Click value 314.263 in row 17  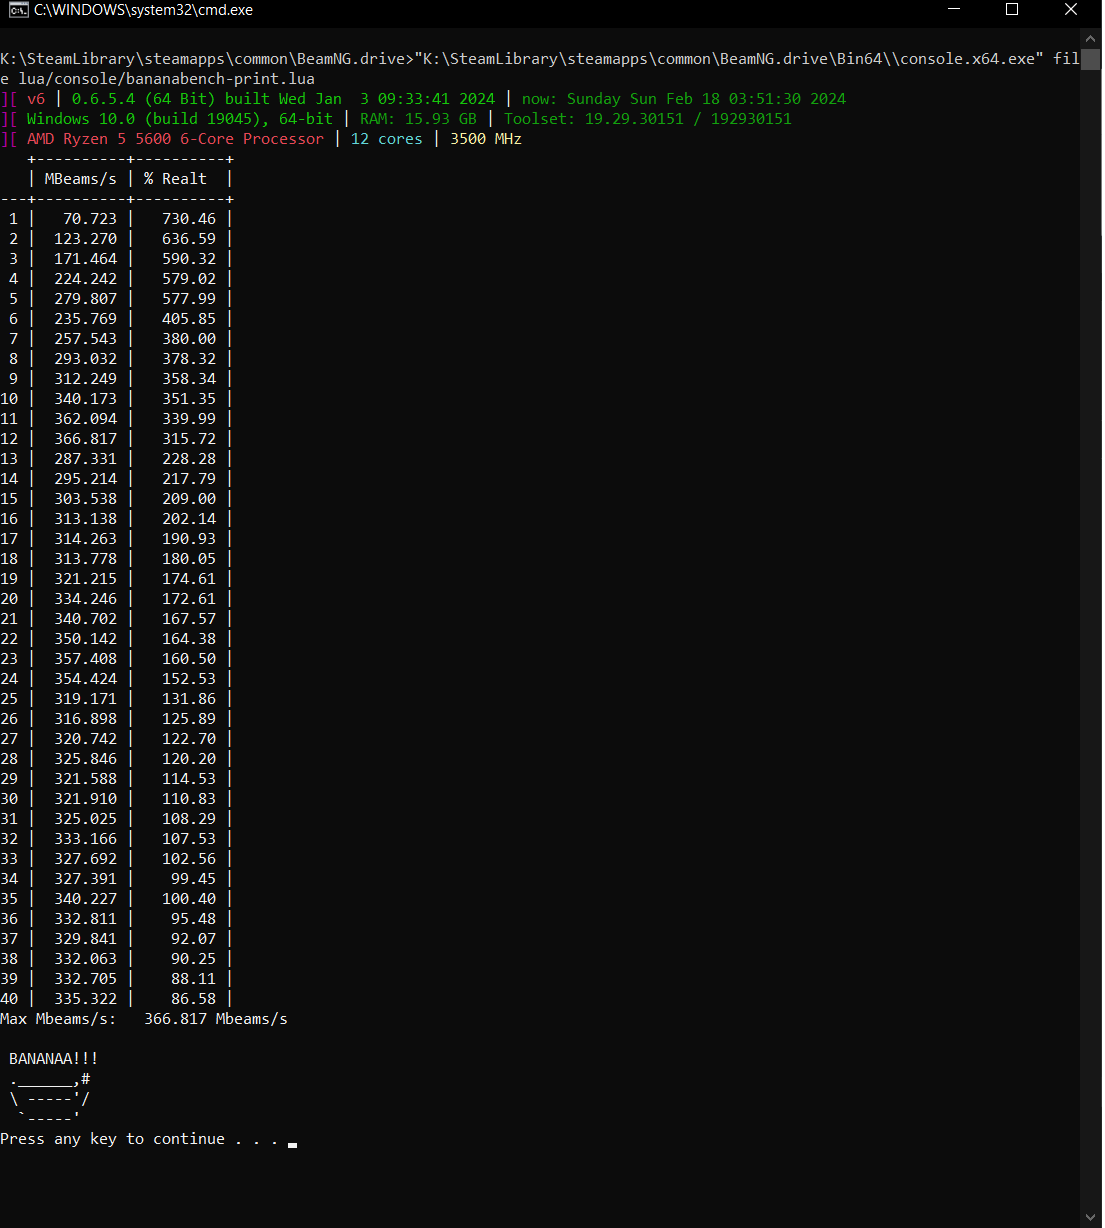pos(85,539)
